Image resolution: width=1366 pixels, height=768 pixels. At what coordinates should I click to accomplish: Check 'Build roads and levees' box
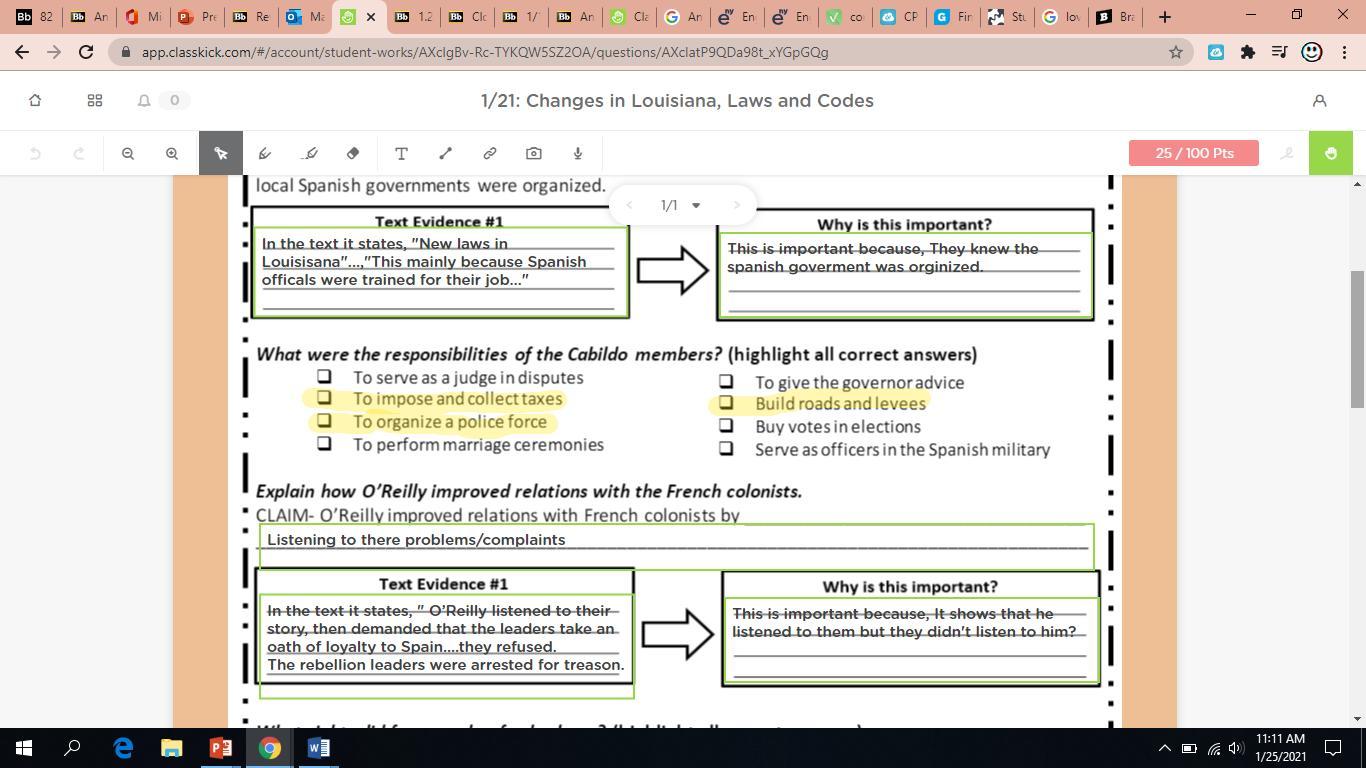[726, 403]
